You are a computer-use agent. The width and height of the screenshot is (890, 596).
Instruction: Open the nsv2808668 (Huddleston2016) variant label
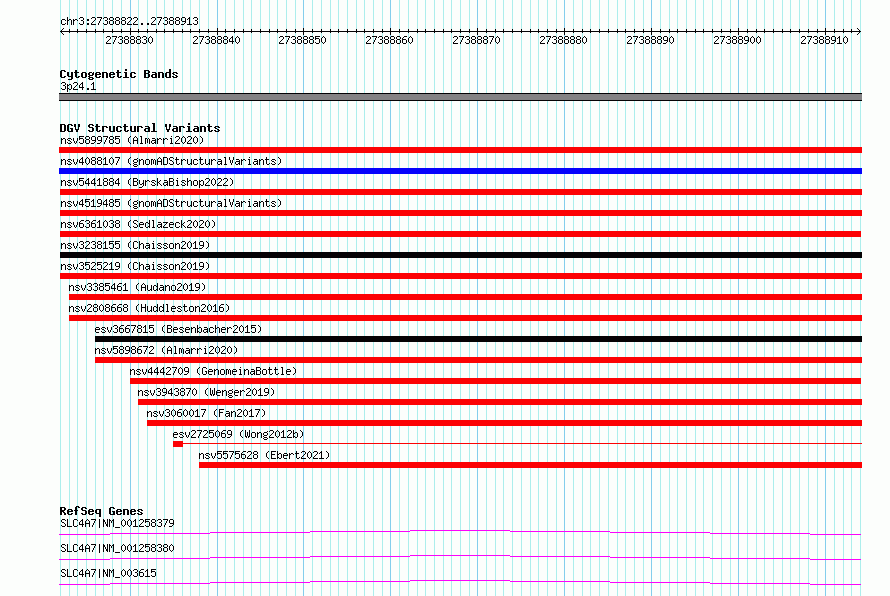(x=149, y=308)
